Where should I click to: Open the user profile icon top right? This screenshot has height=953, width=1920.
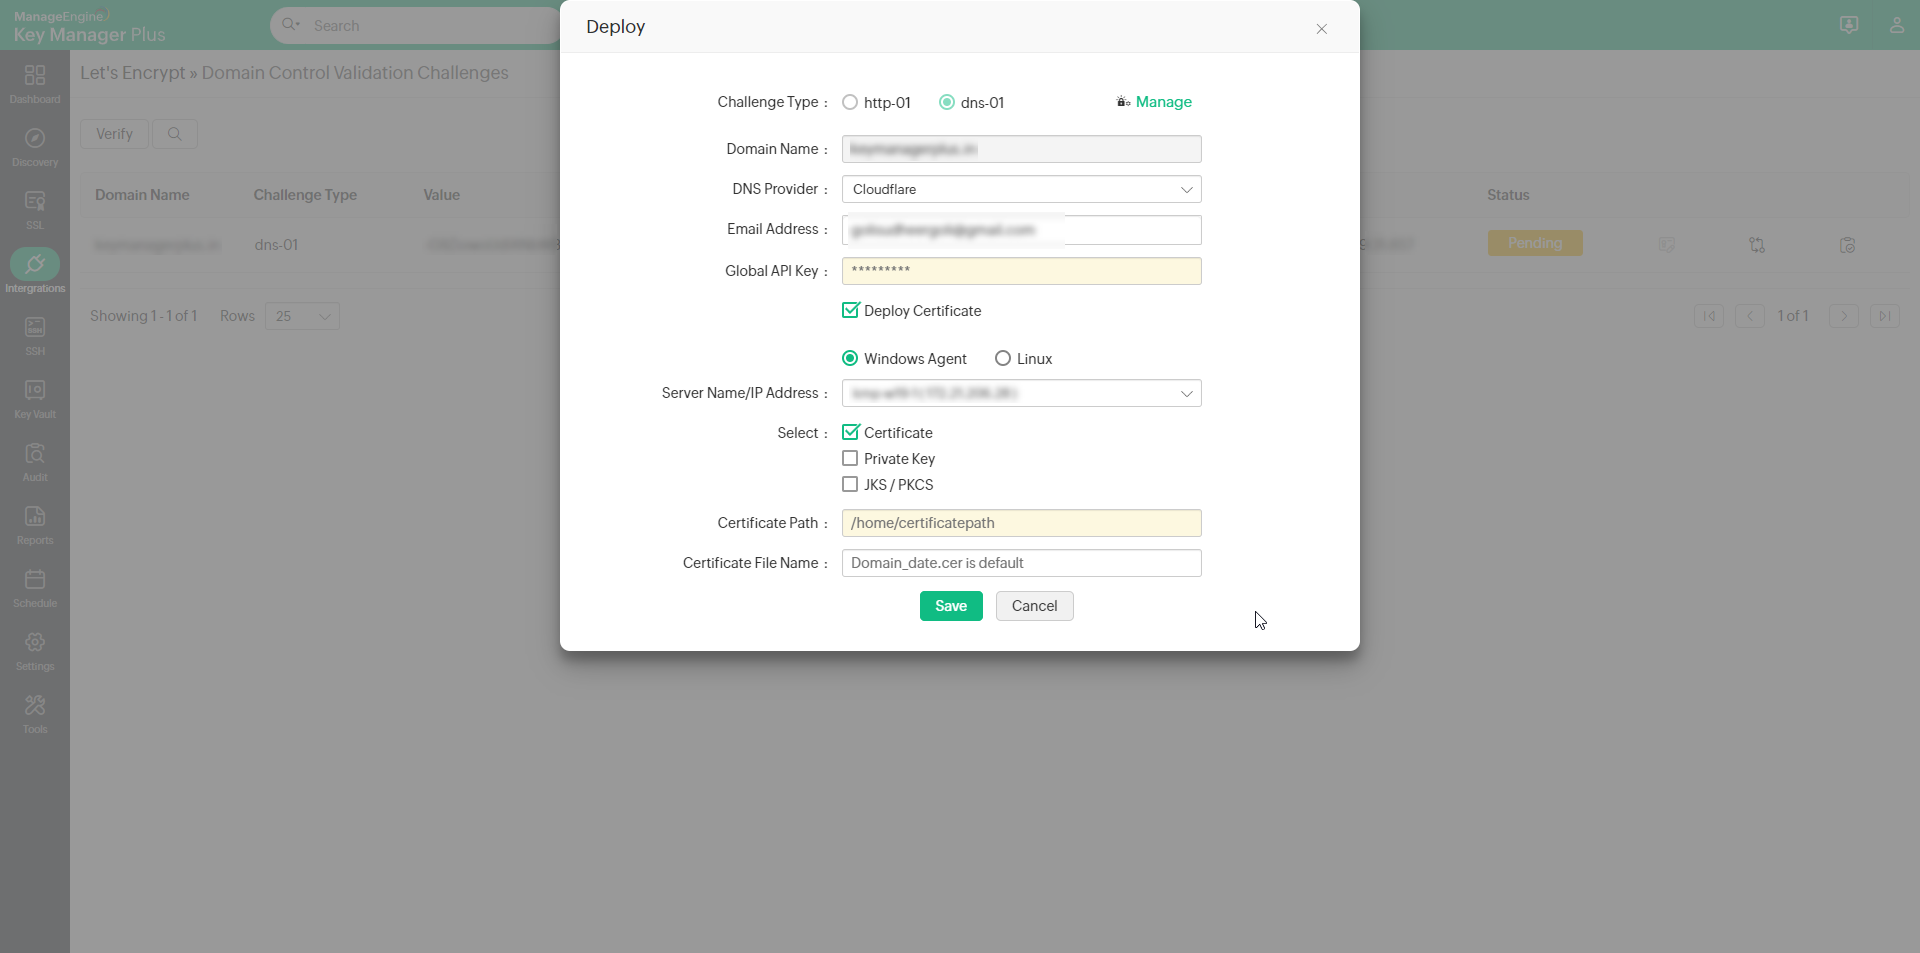tap(1898, 25)
